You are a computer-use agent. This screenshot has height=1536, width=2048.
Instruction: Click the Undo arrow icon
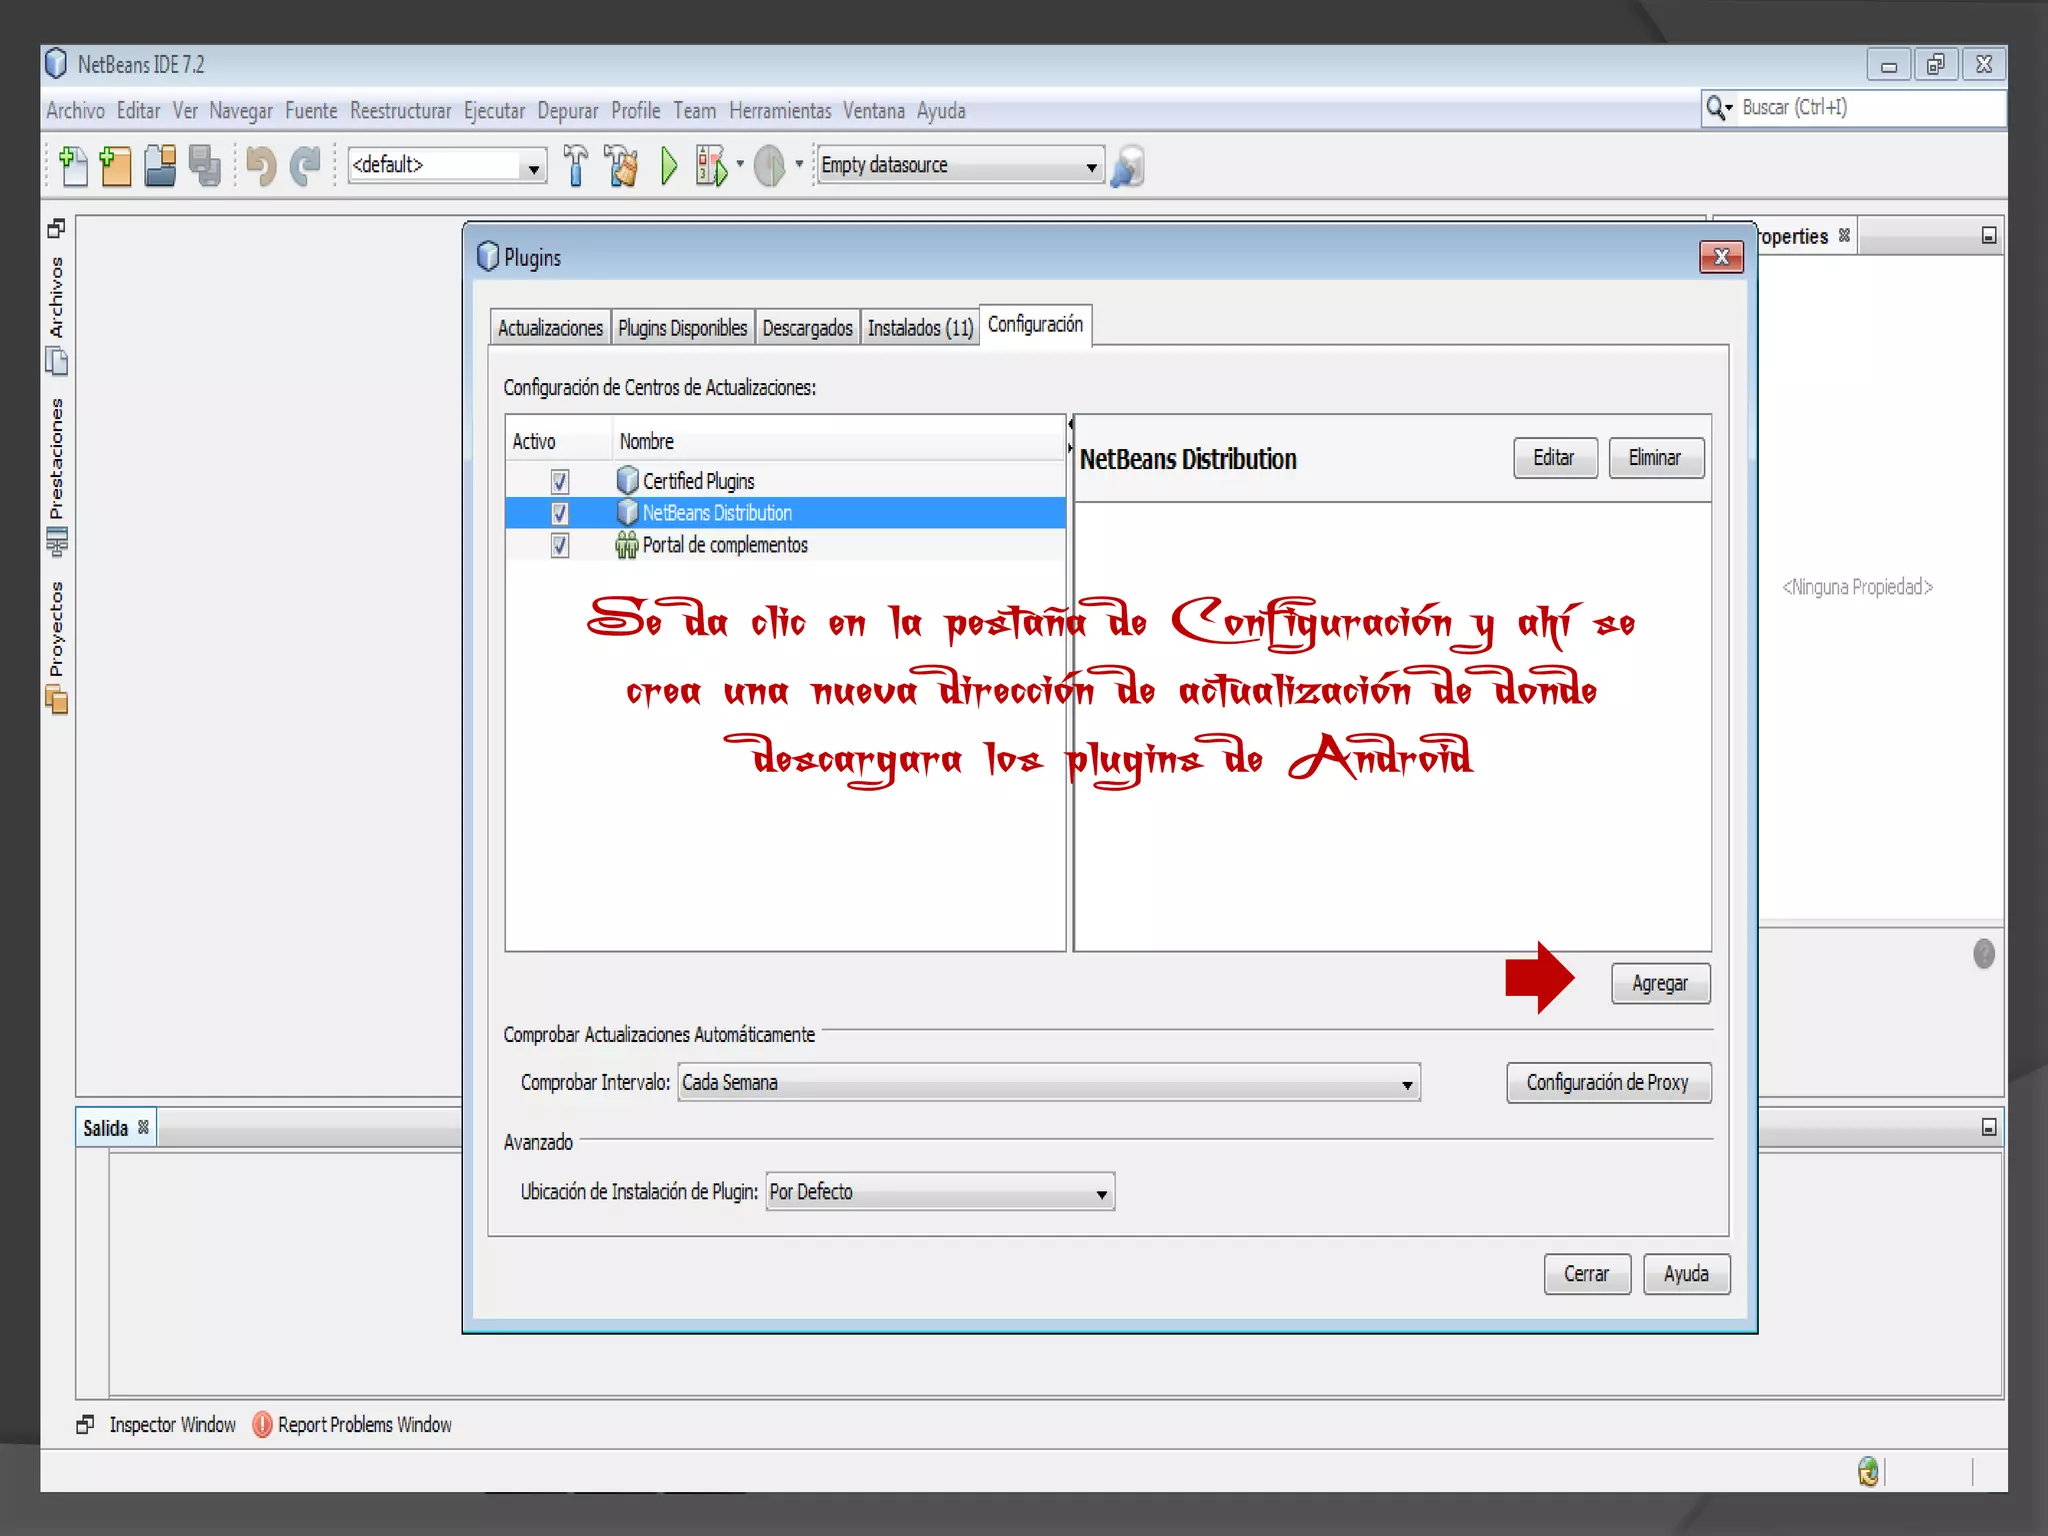coord(261,166)
